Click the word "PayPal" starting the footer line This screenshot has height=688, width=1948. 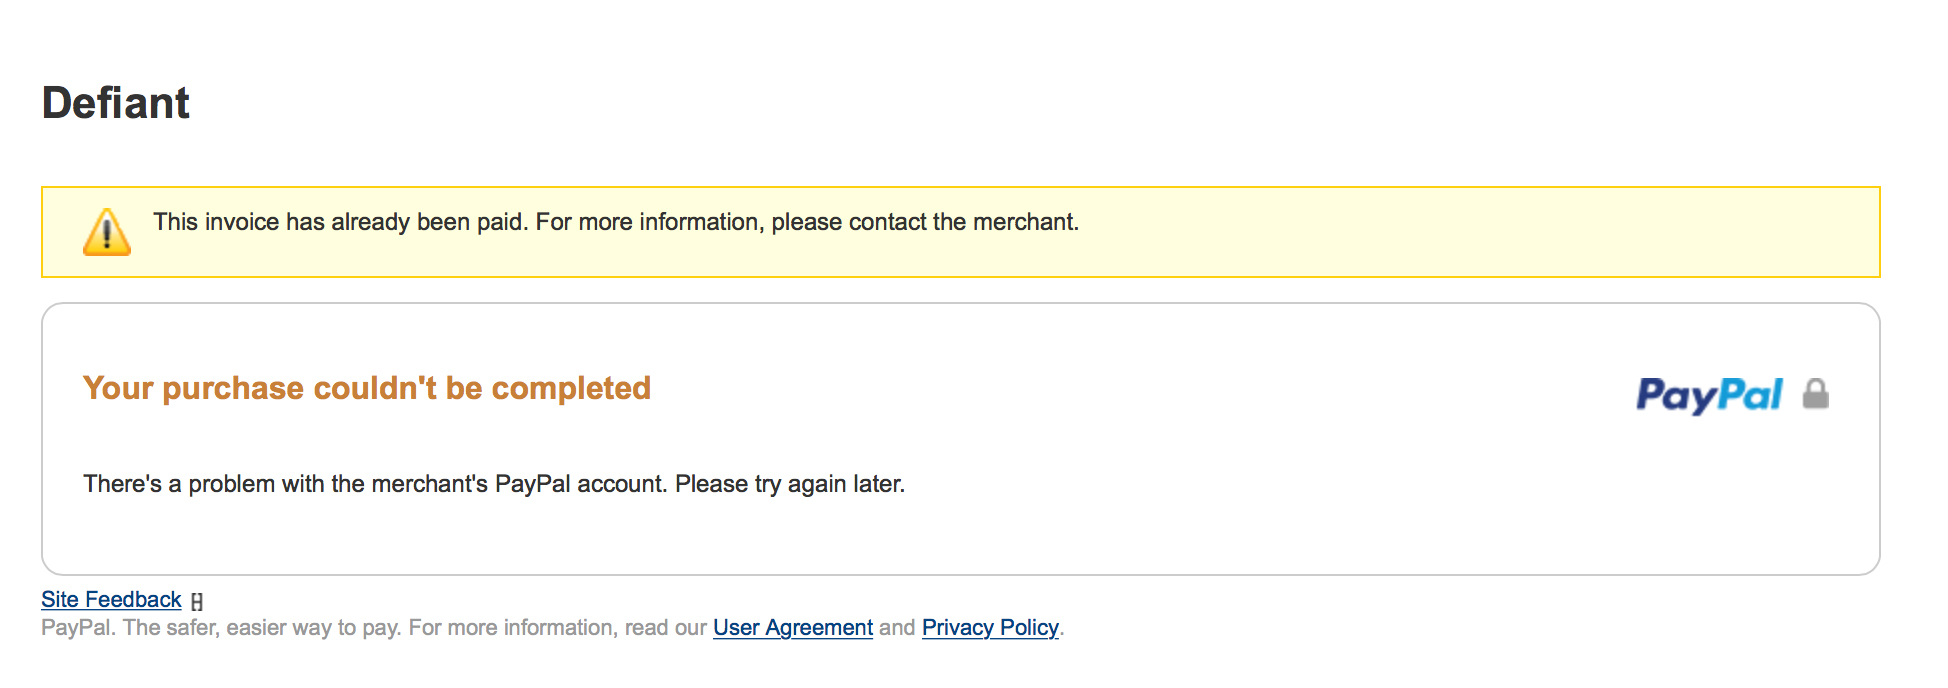pos(77,627)
